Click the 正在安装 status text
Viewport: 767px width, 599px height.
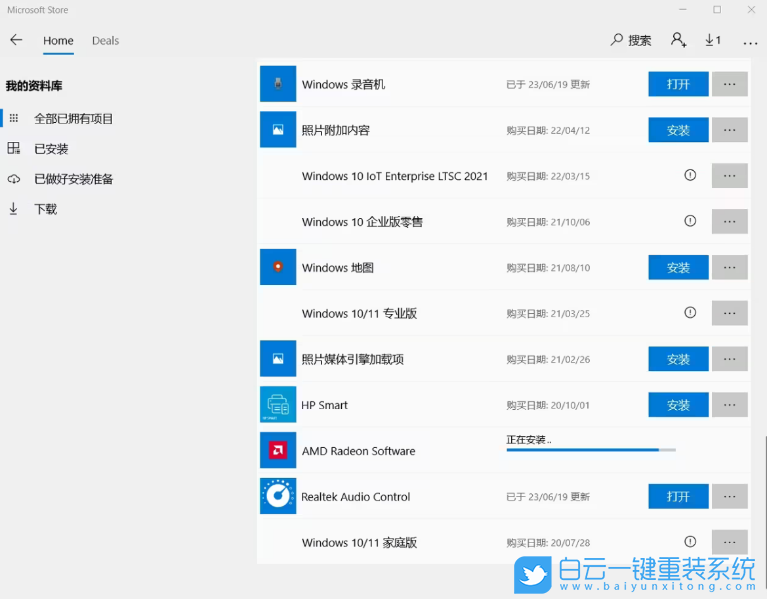529,440
